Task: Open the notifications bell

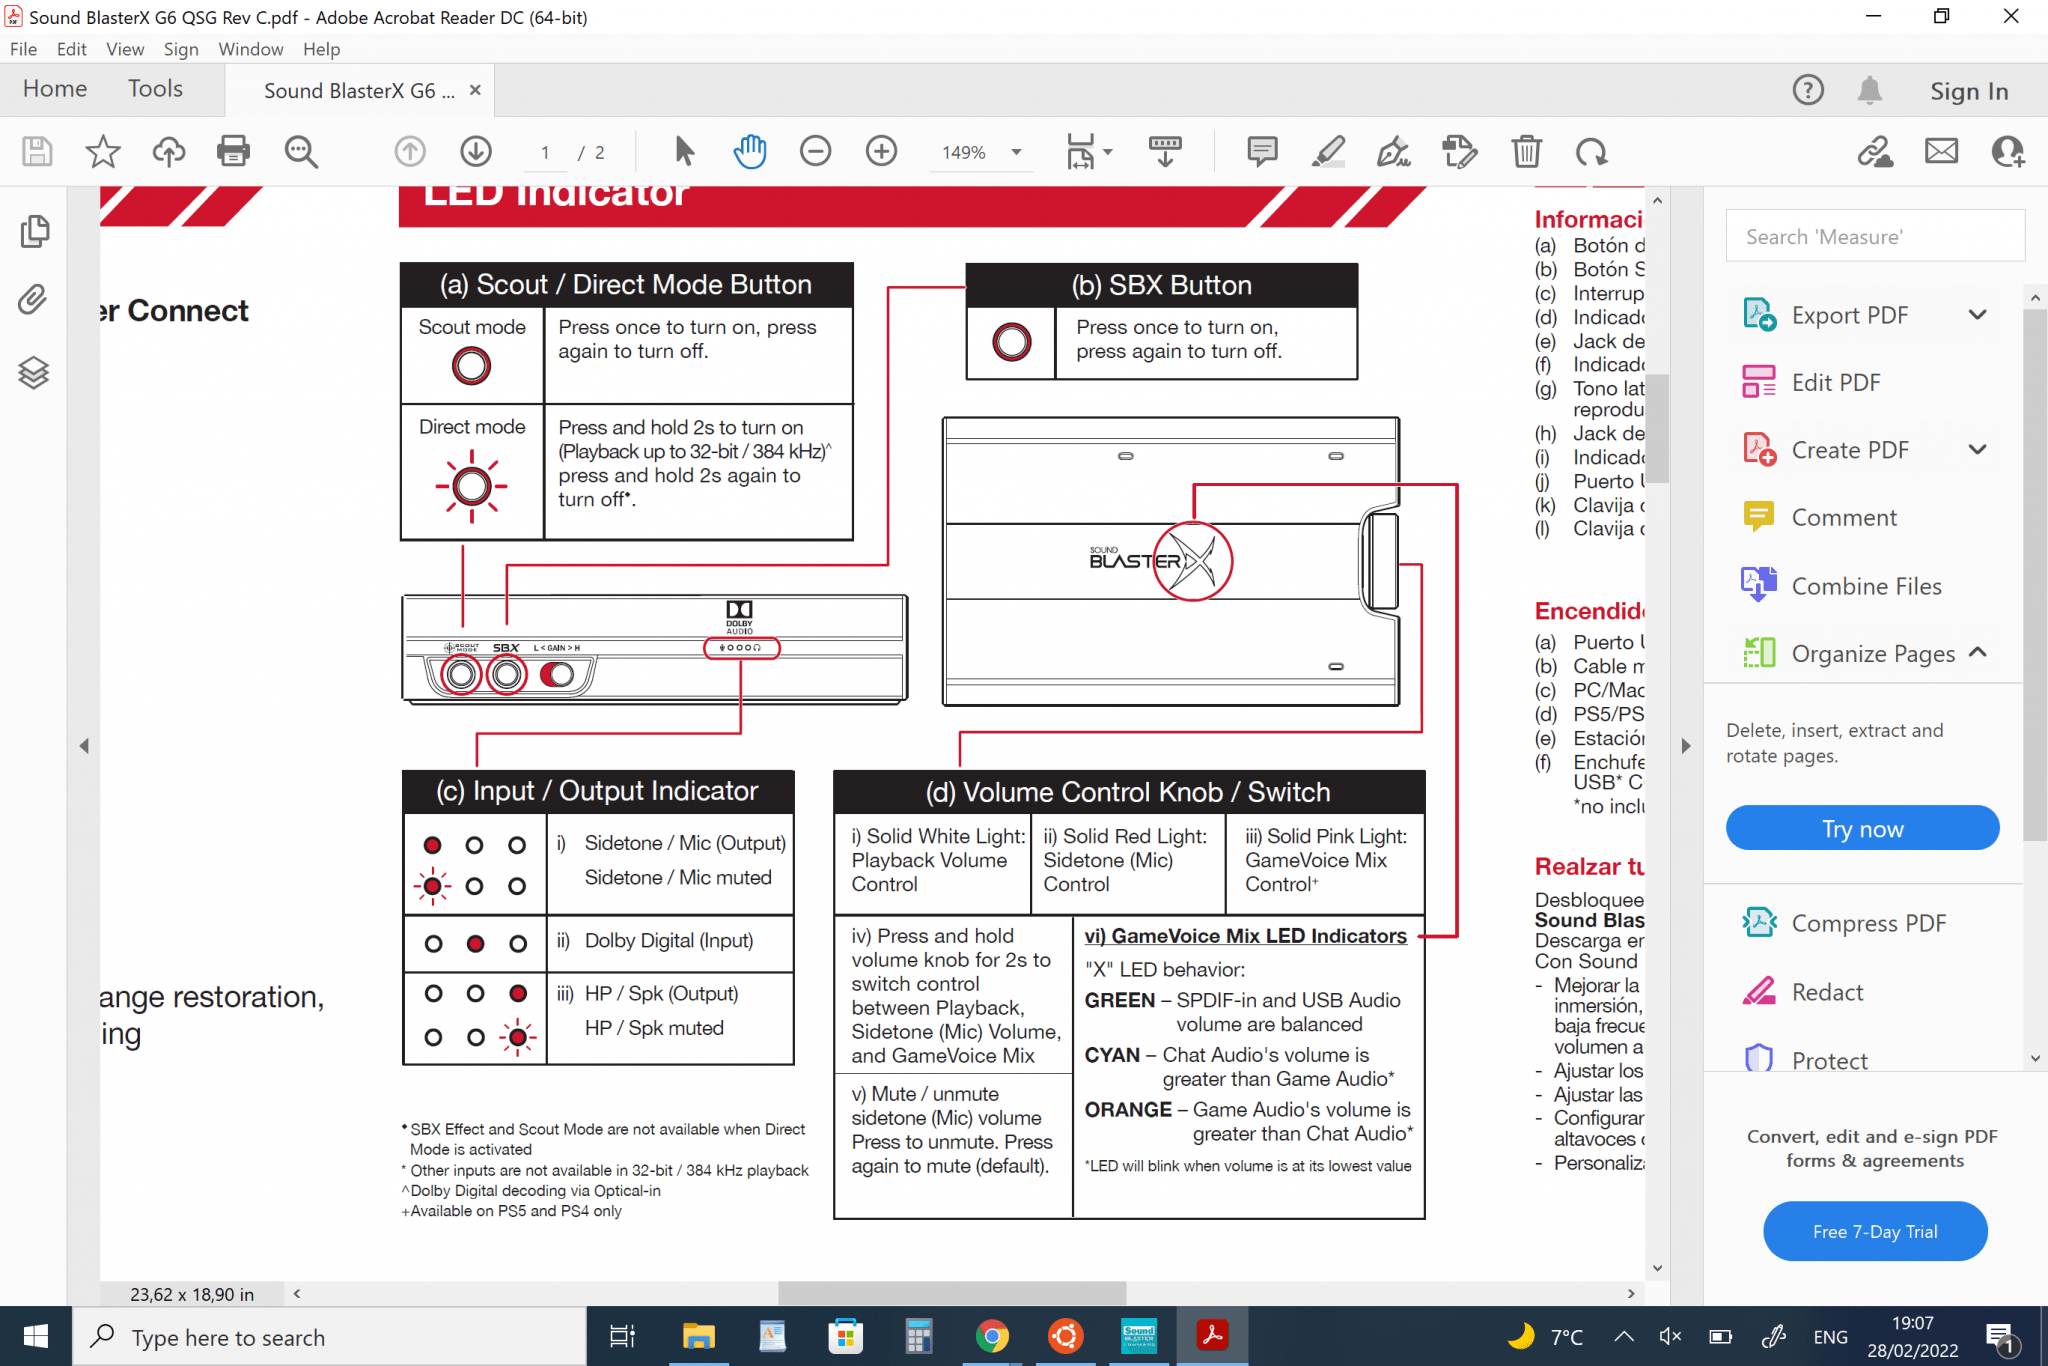Action: 1869,90
